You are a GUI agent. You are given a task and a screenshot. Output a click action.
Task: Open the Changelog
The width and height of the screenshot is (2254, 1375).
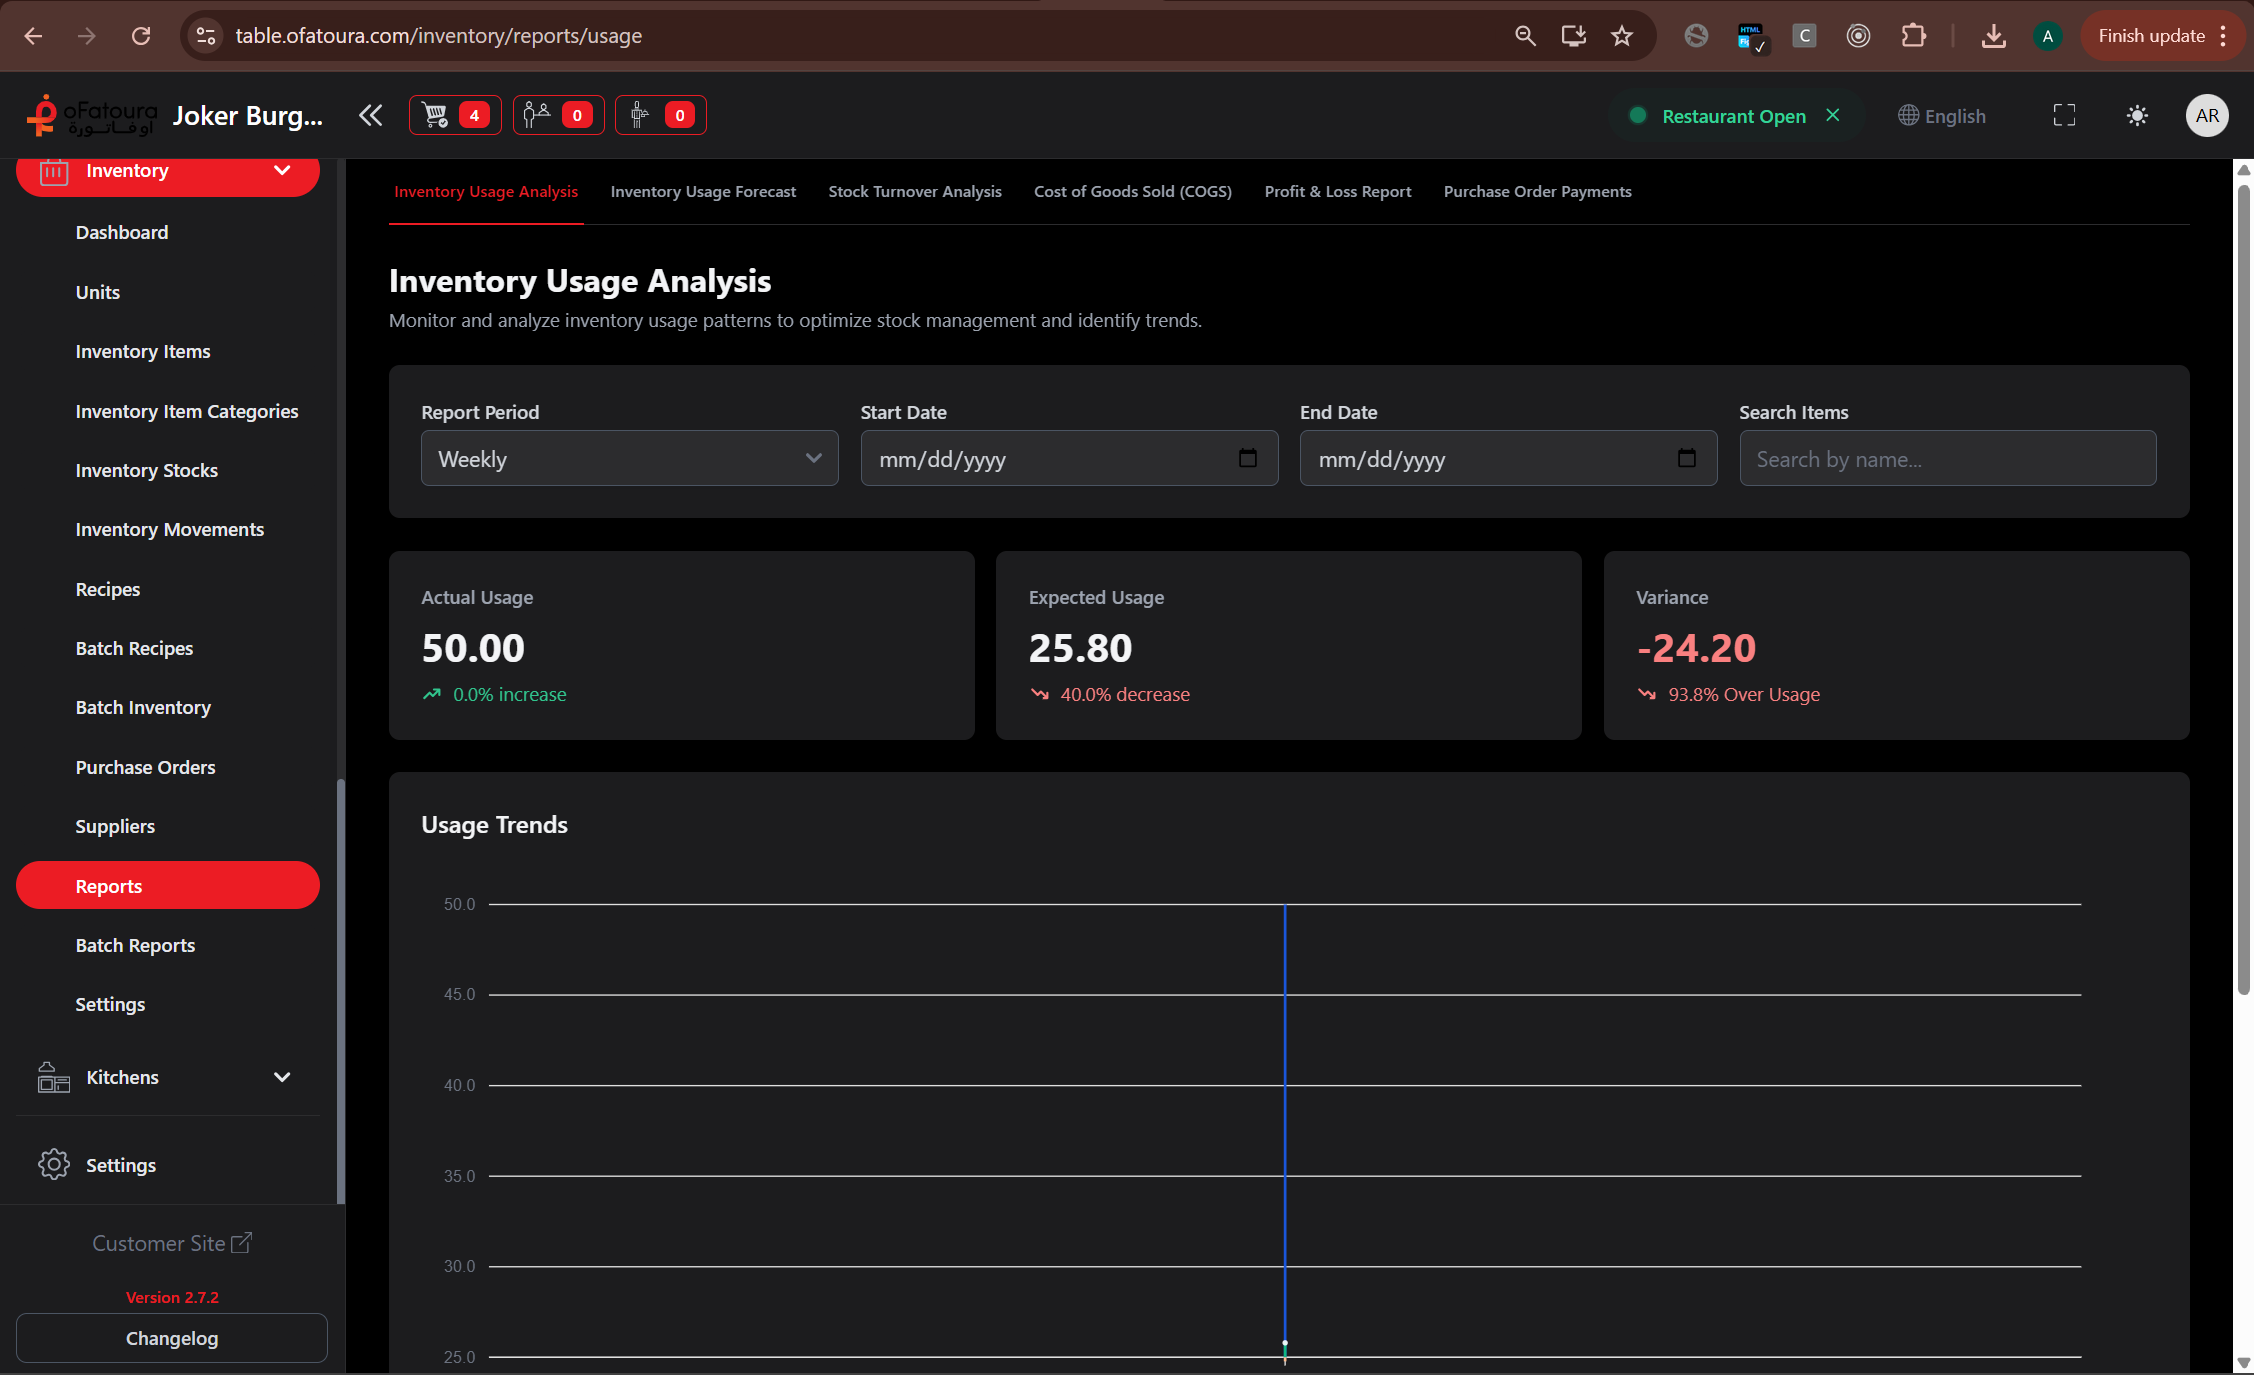[171, 1338]
